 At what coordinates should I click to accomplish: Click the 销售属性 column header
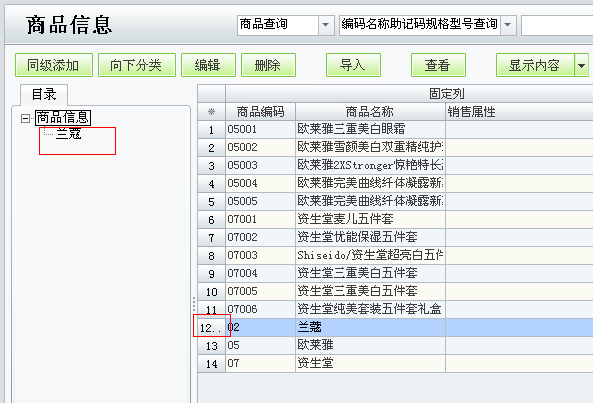pyautogui.click(x=519, y=112)
